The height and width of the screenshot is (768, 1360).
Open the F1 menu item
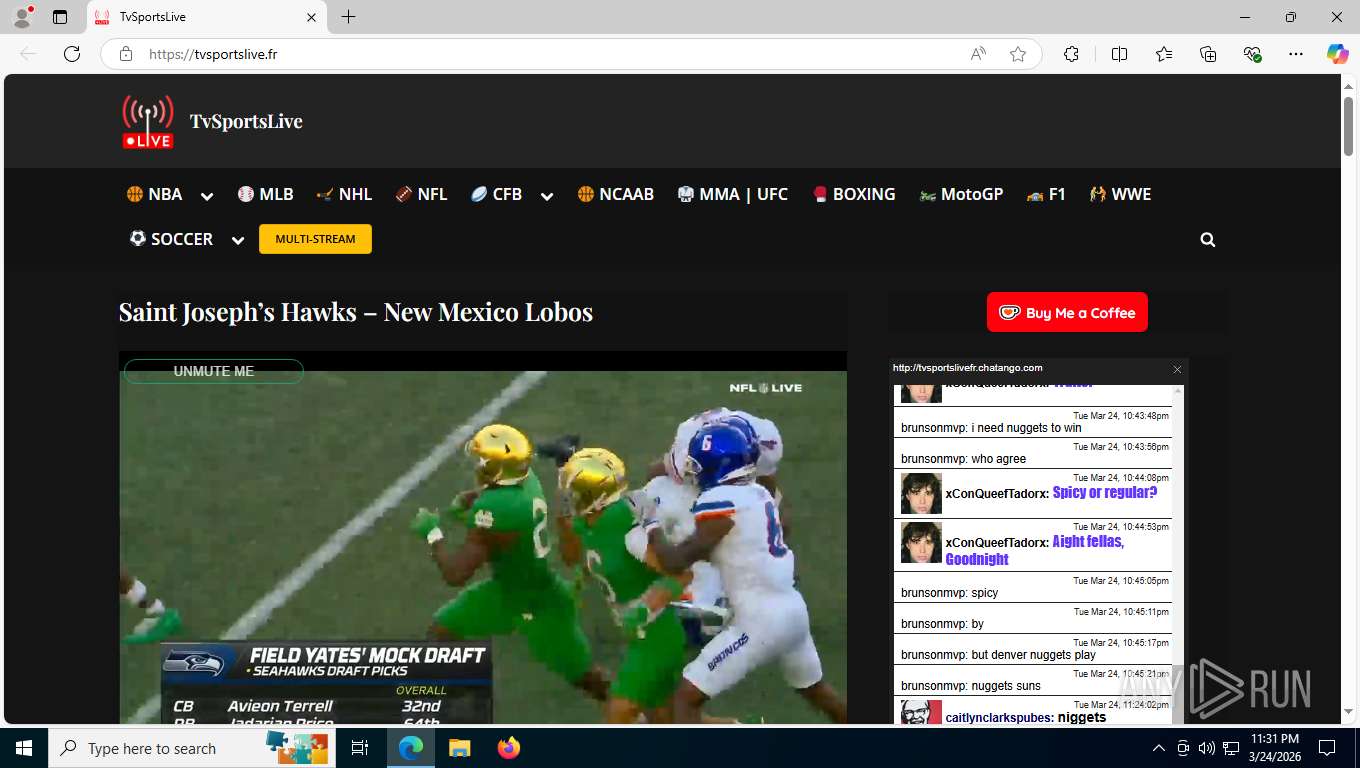coord(1046,194)
